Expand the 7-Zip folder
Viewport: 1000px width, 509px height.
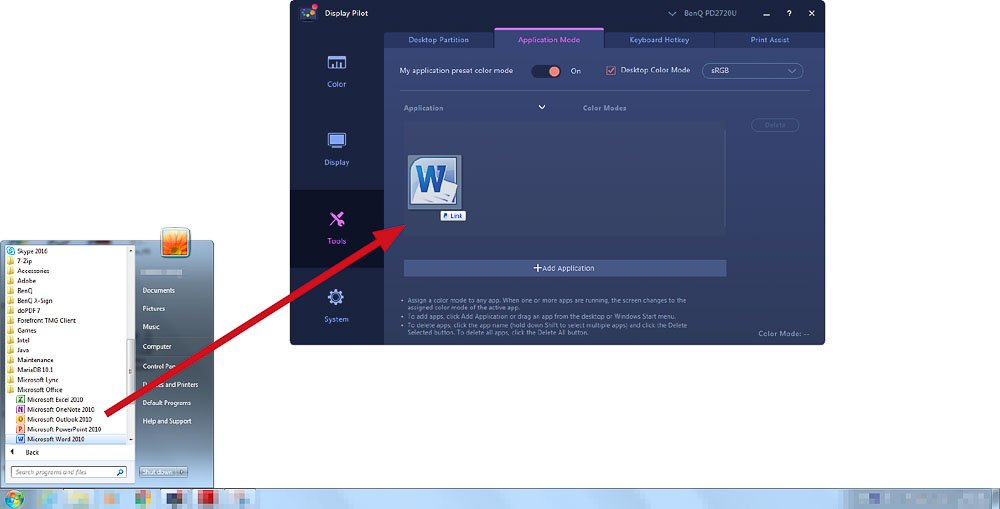click(19, 261)
